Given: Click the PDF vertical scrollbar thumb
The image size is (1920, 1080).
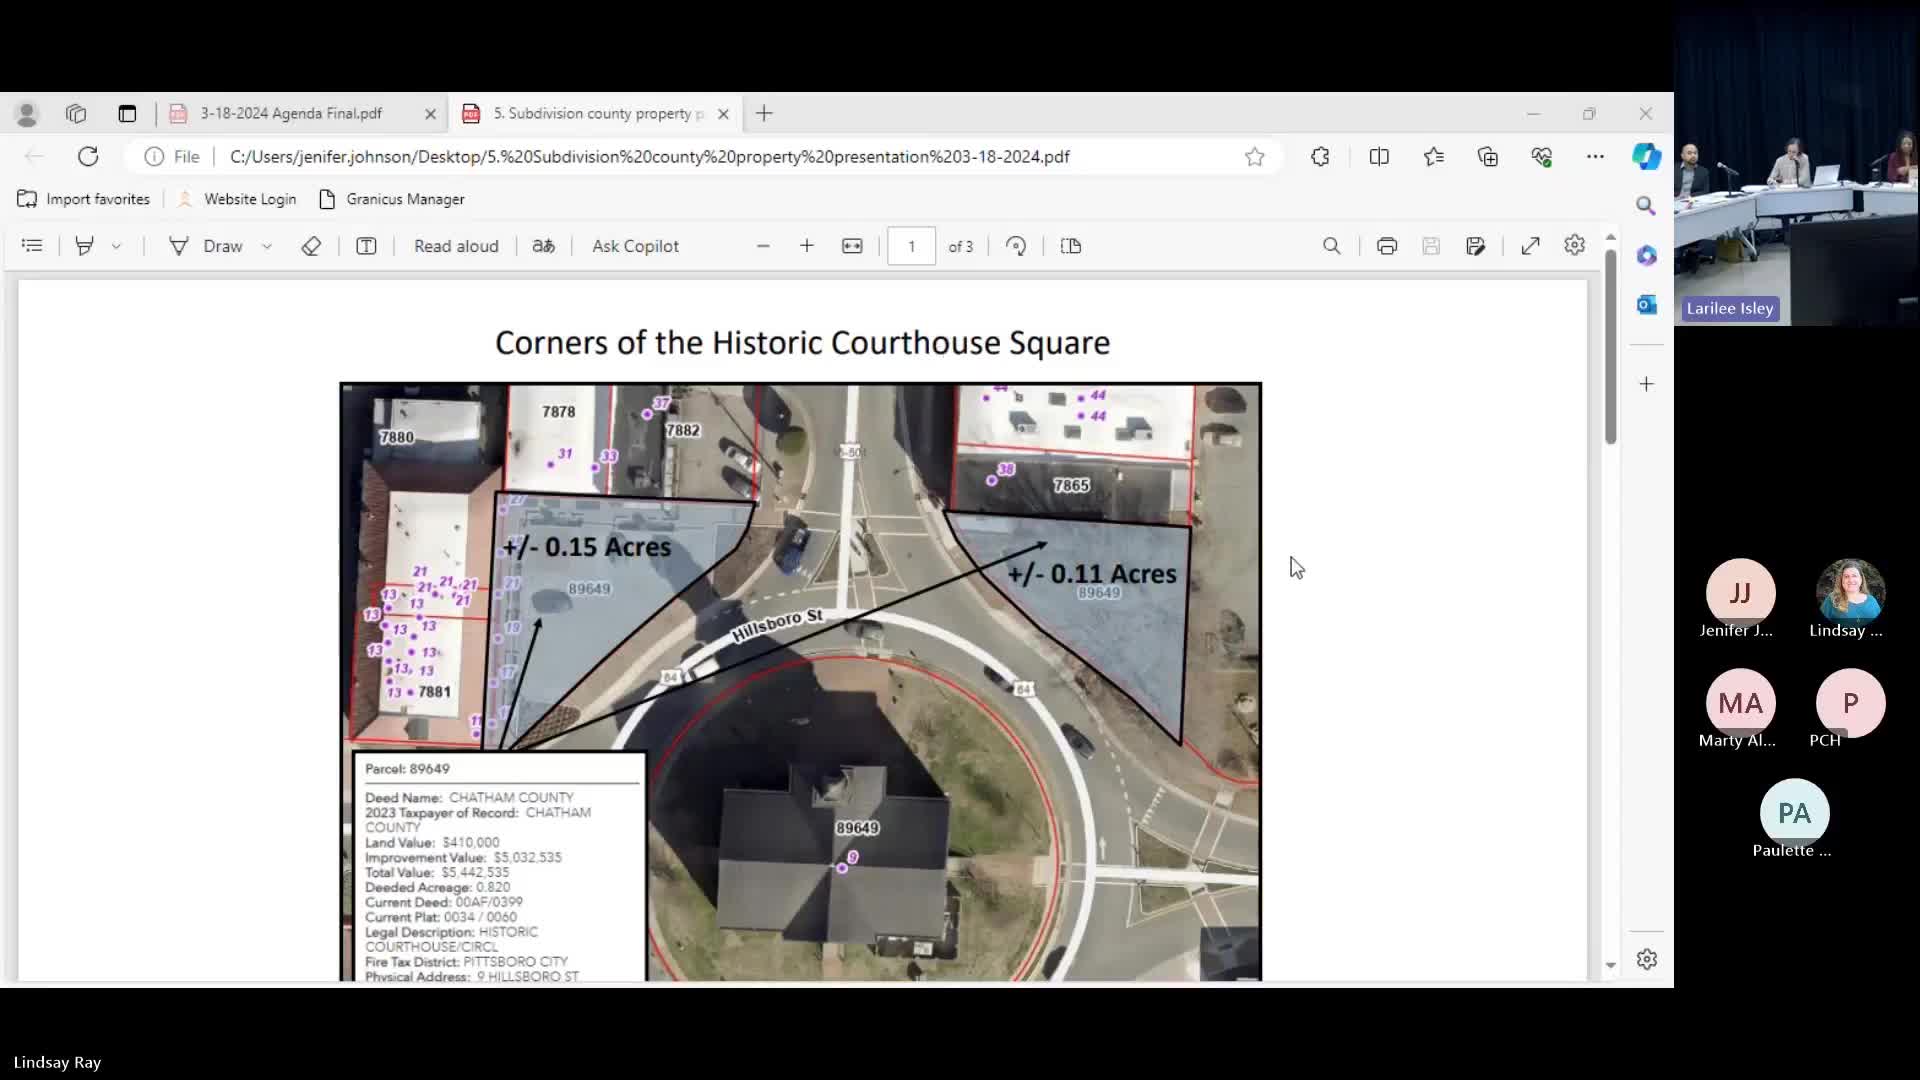Looking at the screenshot, I should [x=1610, y=346].
